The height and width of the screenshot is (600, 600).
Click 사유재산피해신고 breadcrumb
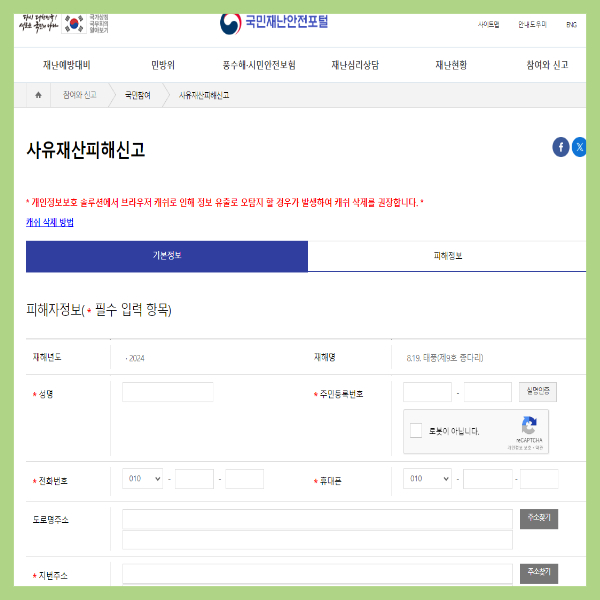204,95
